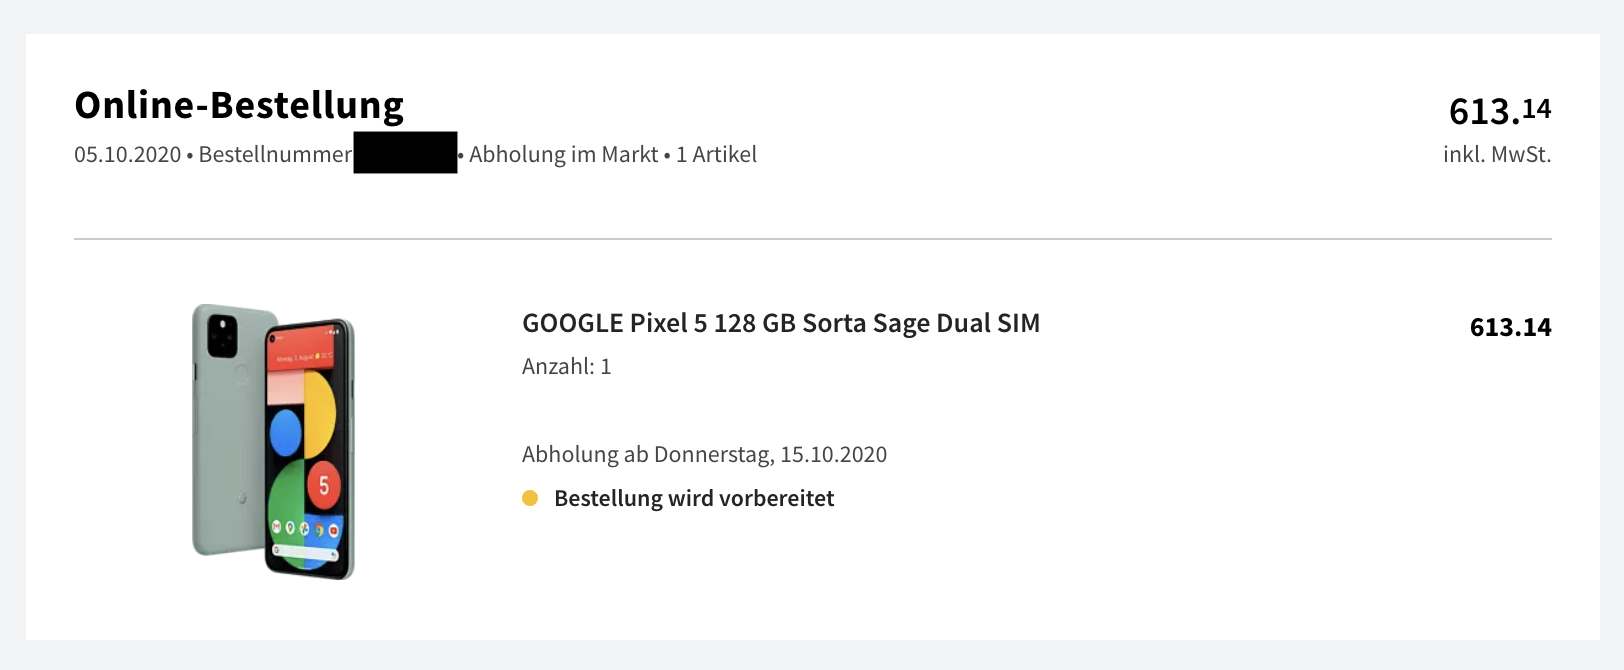Click the inkl. MwSt. note
Screen dimensions: 1624x670
click(x=1497, y=154)
